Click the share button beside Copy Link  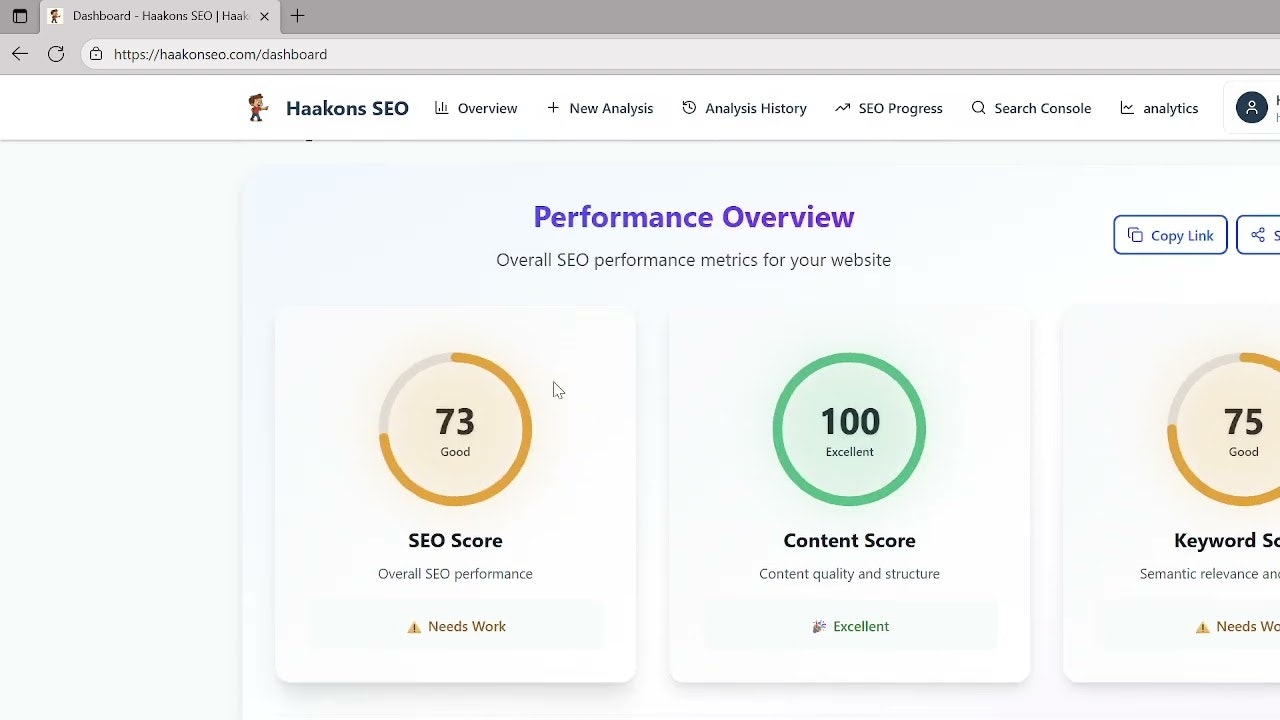[1259, 235]
